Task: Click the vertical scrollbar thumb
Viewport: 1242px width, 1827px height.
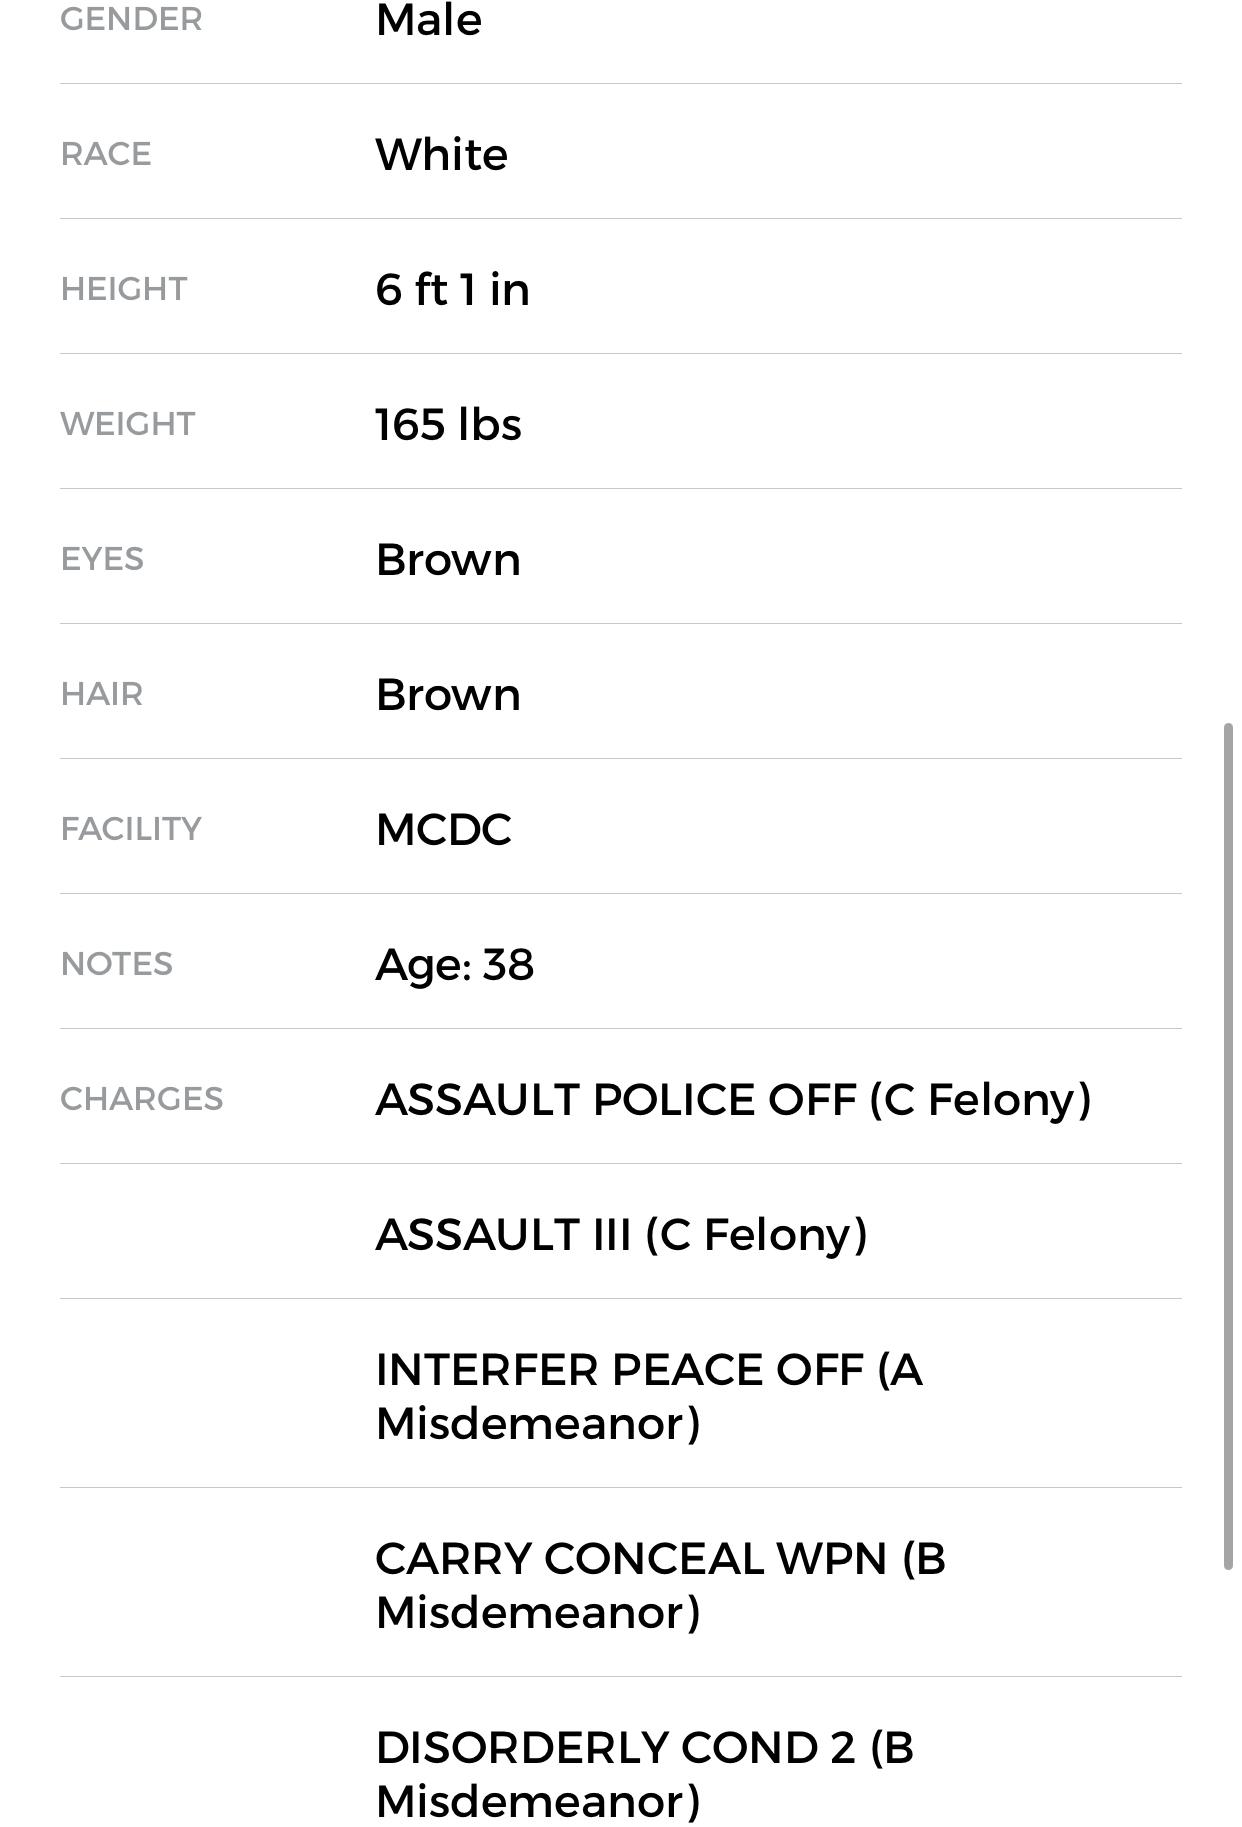Action: [x=1228, y=1145]
